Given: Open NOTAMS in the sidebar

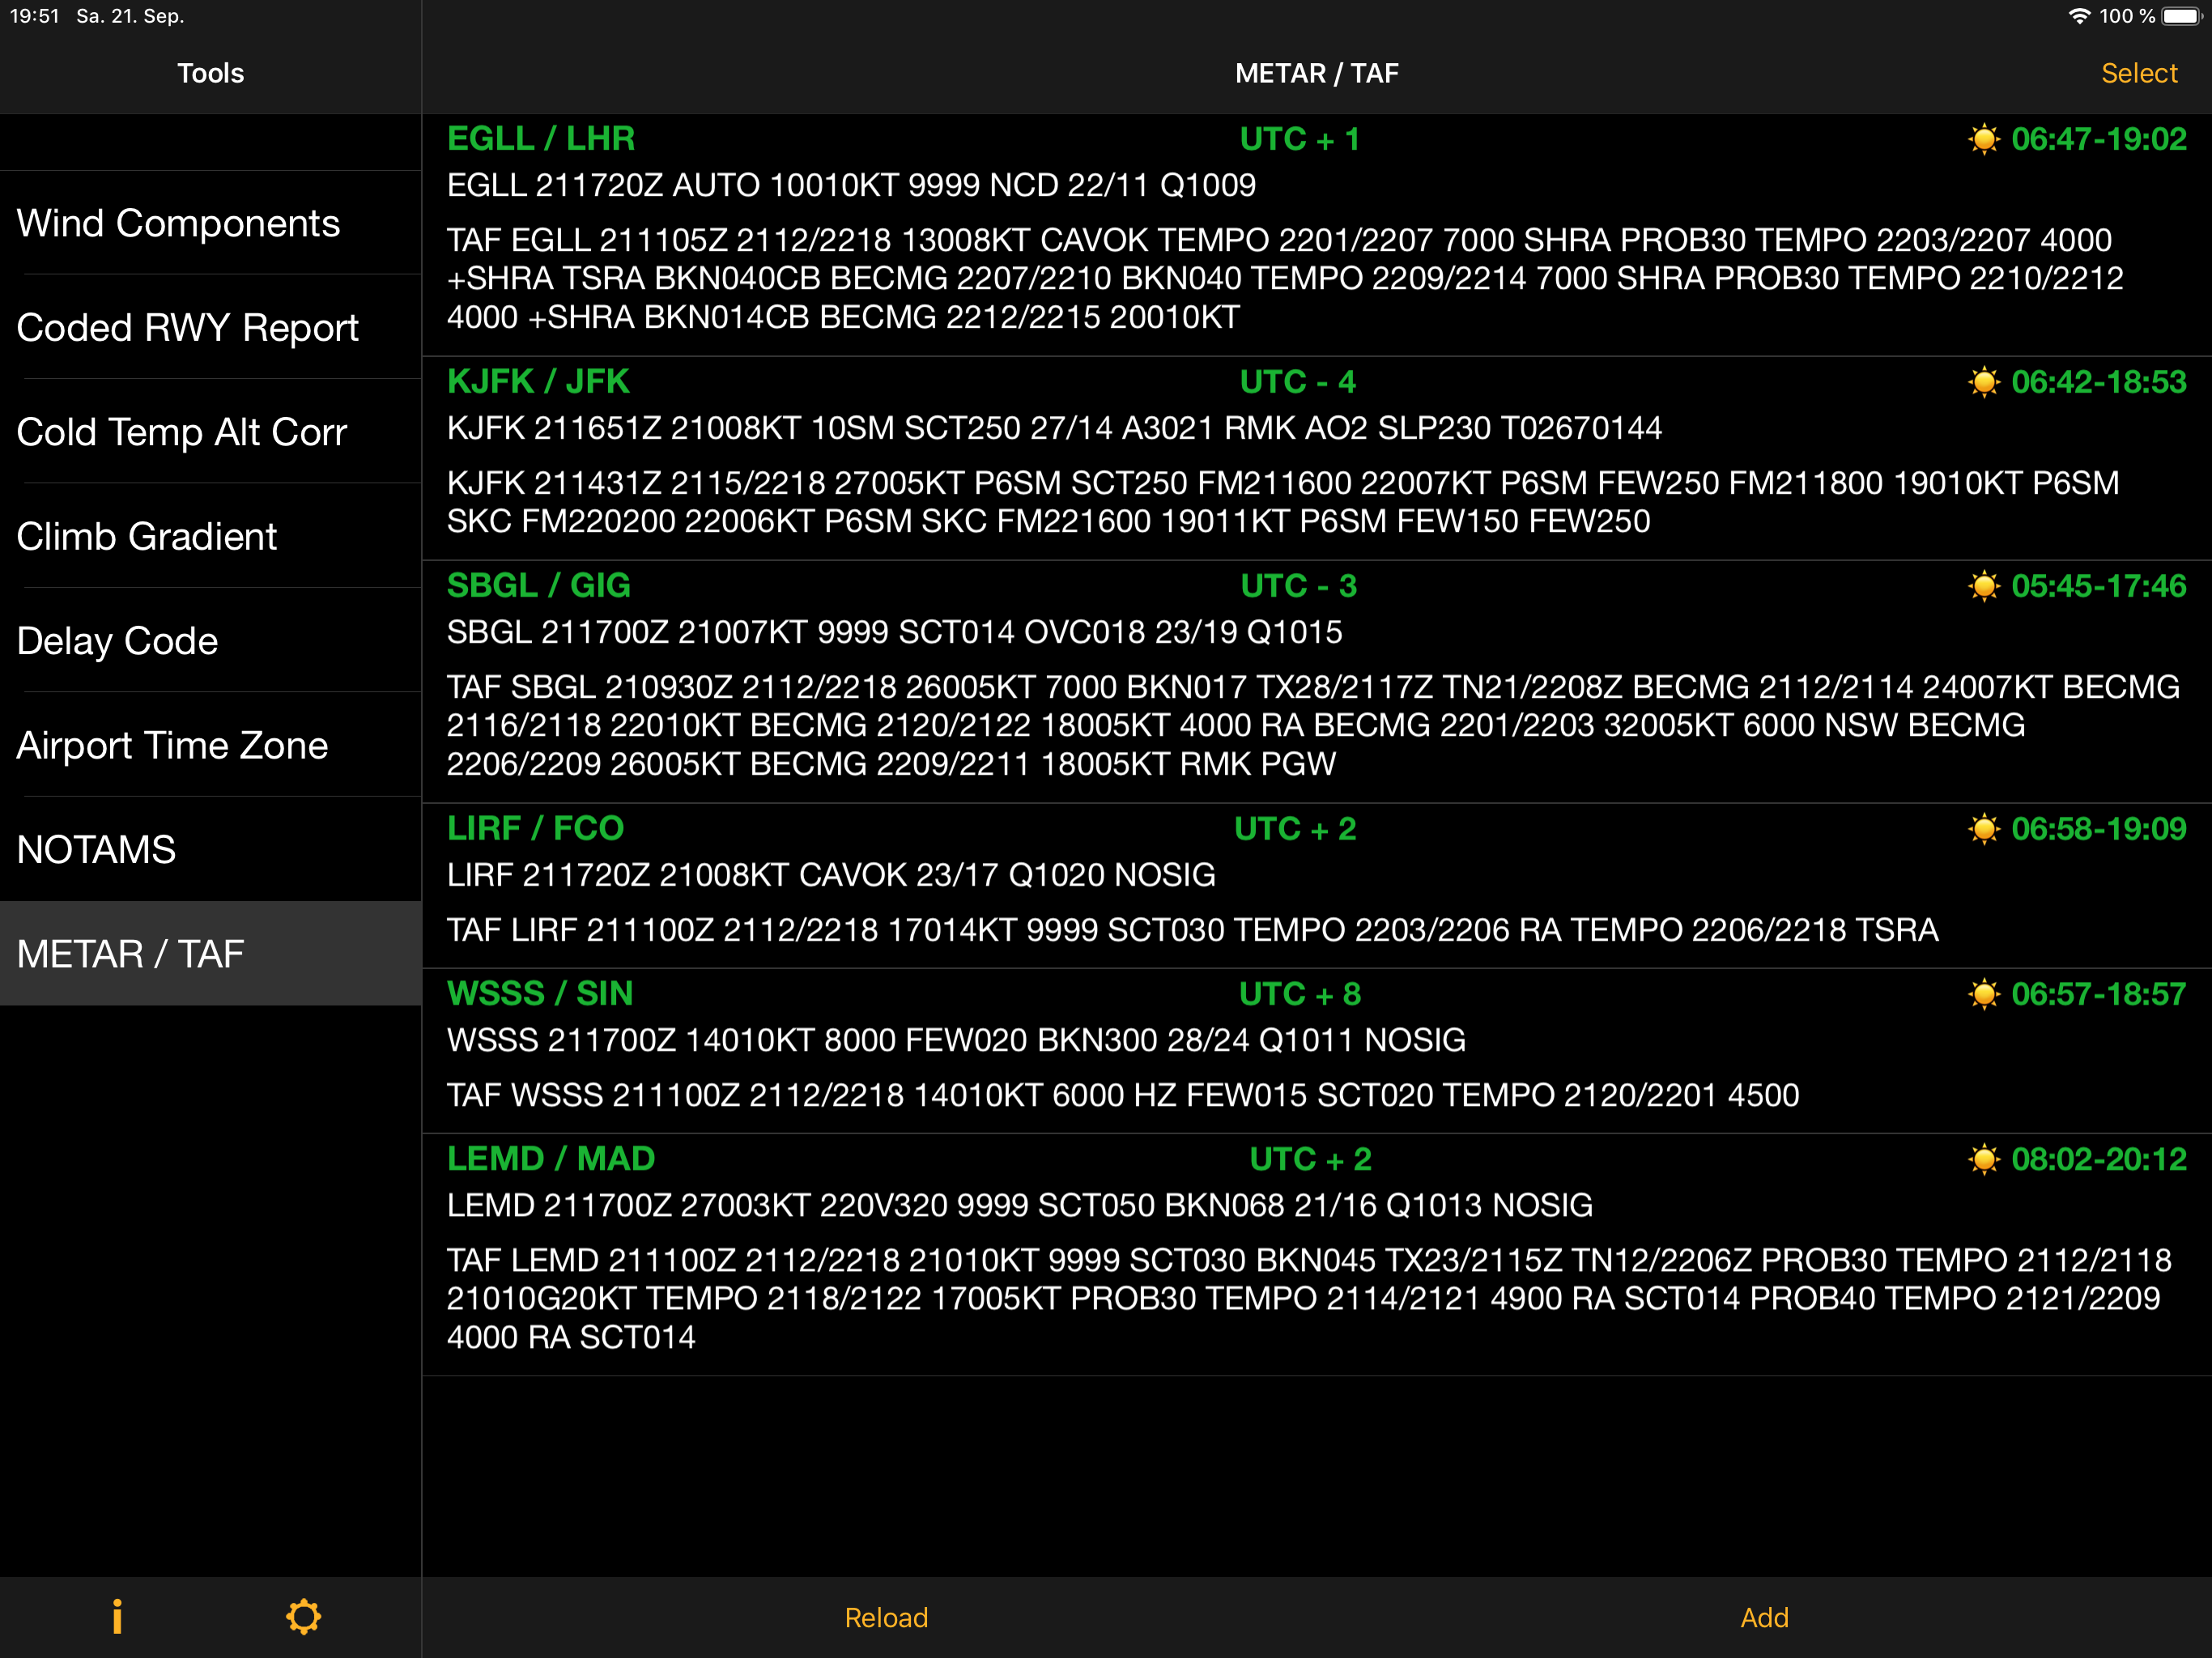Looking at the screenshot, I should [x=210, y=849].
